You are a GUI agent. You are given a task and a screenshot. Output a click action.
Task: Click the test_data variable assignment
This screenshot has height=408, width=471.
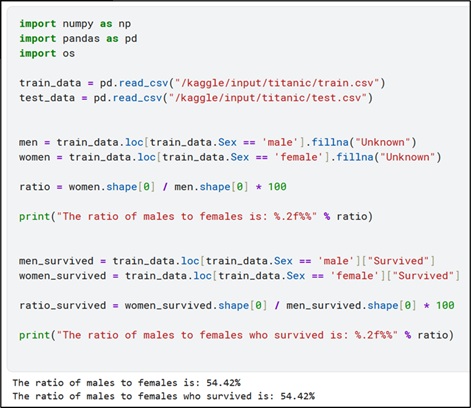click(196, 98)
